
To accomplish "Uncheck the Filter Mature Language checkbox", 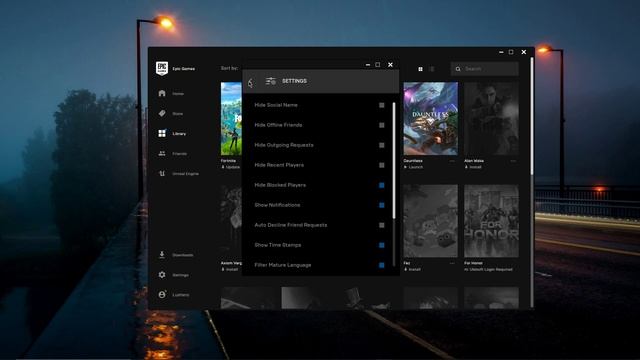I will (382, 265).
